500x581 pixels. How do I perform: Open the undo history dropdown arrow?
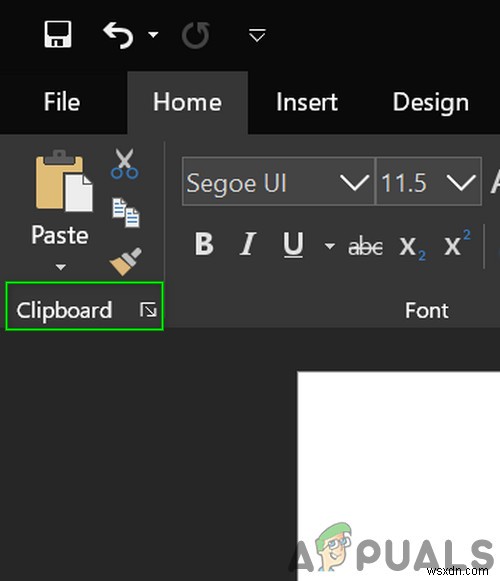[x=153, y=35]
